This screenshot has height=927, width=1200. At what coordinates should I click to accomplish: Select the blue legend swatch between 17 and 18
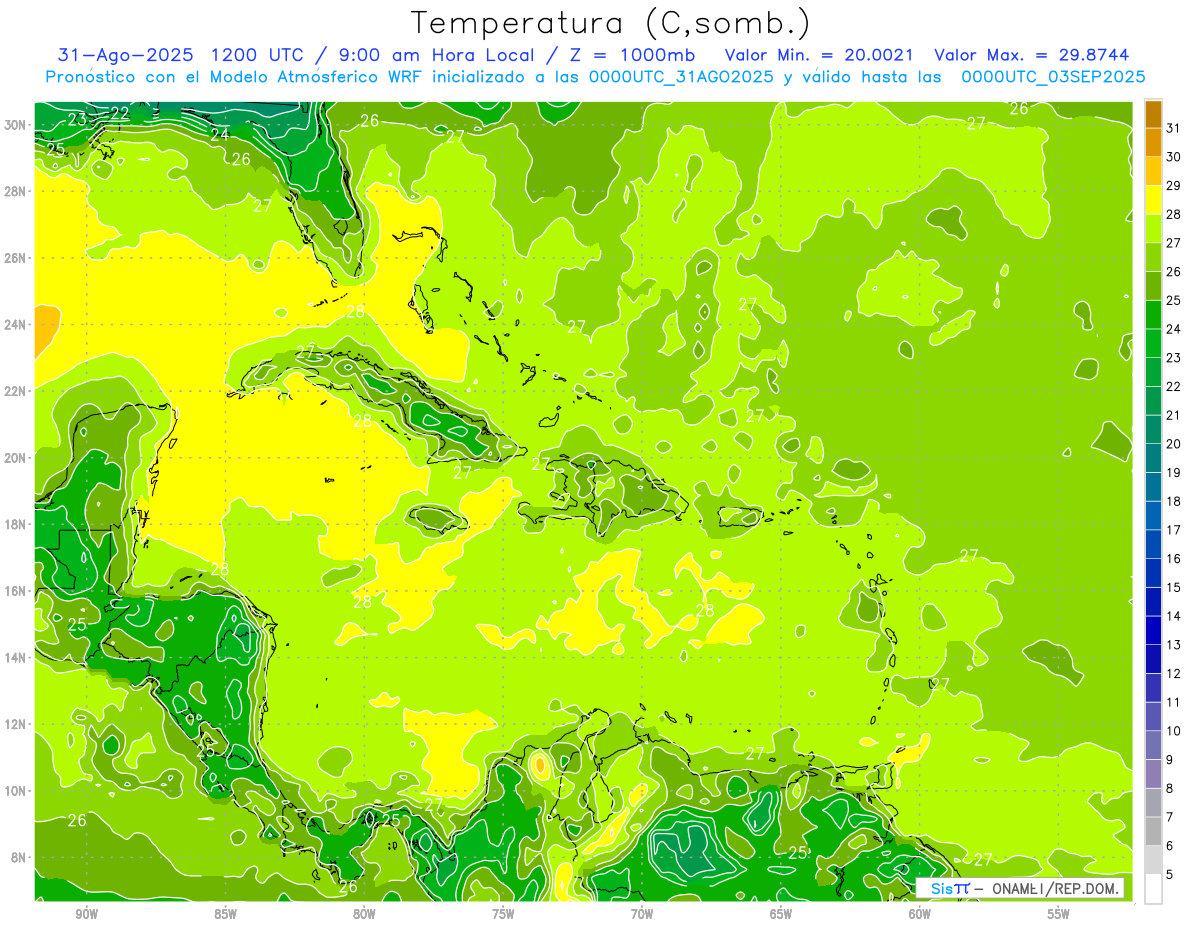tap(1153, 515)
